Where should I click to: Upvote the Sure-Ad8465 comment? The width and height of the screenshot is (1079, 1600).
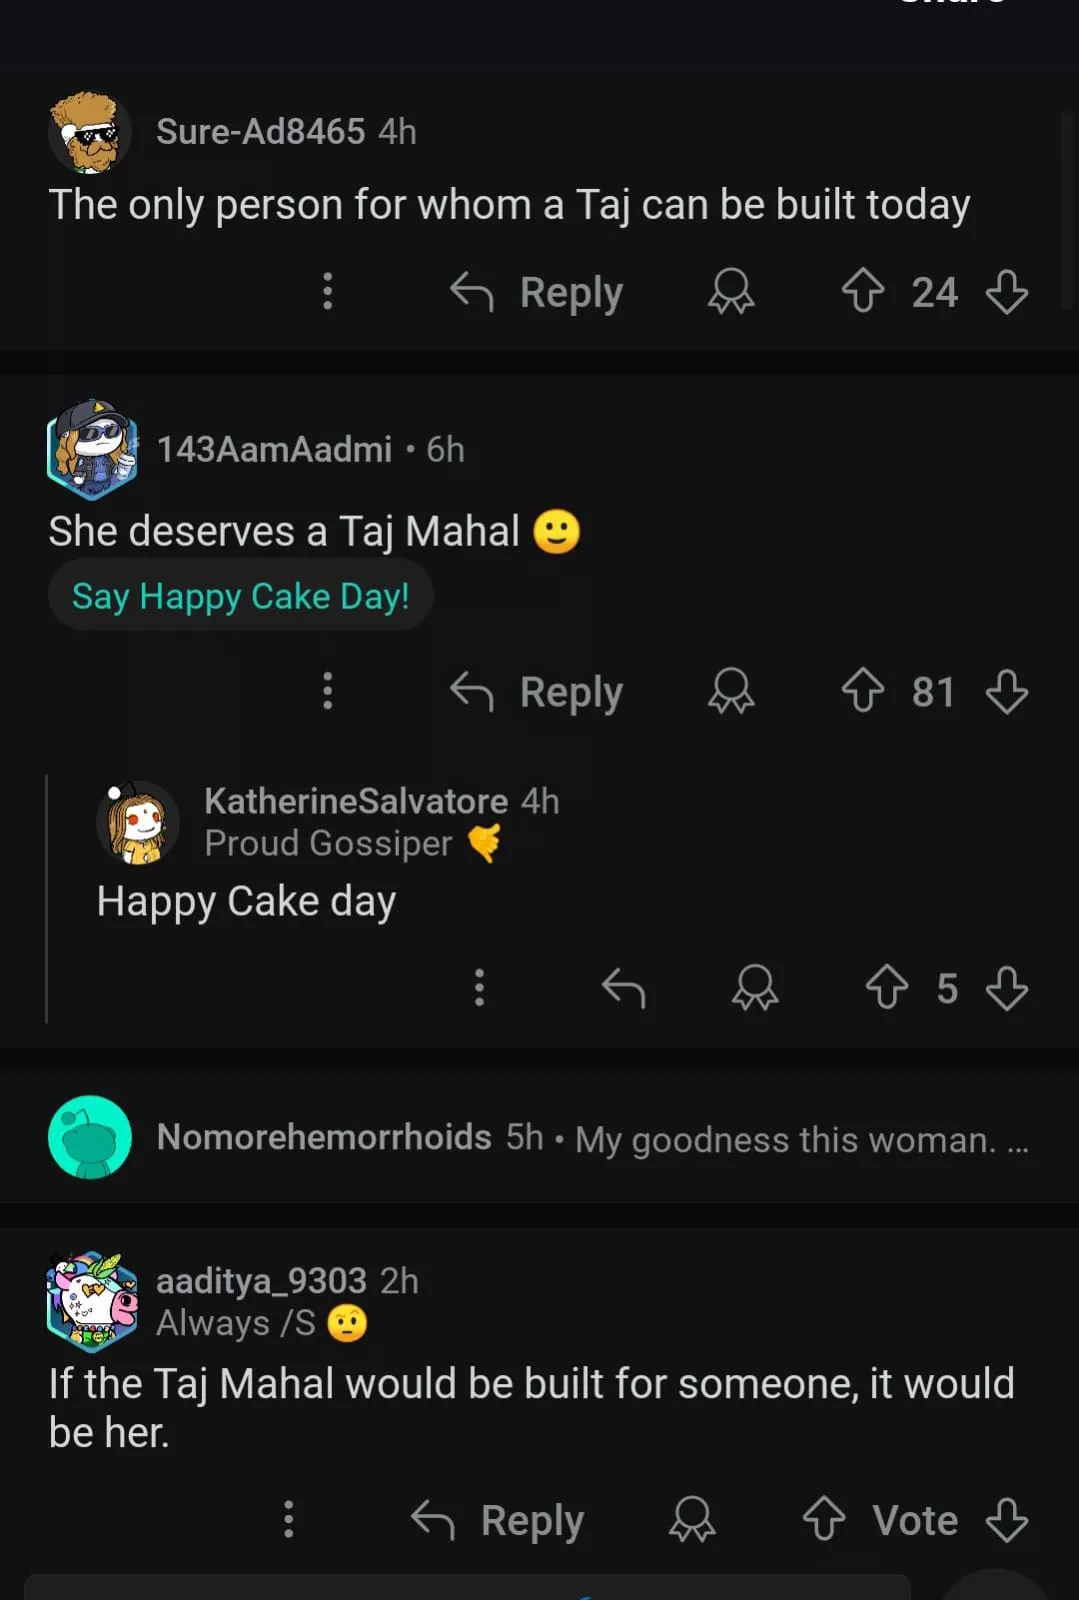click(x=862, y=292)
